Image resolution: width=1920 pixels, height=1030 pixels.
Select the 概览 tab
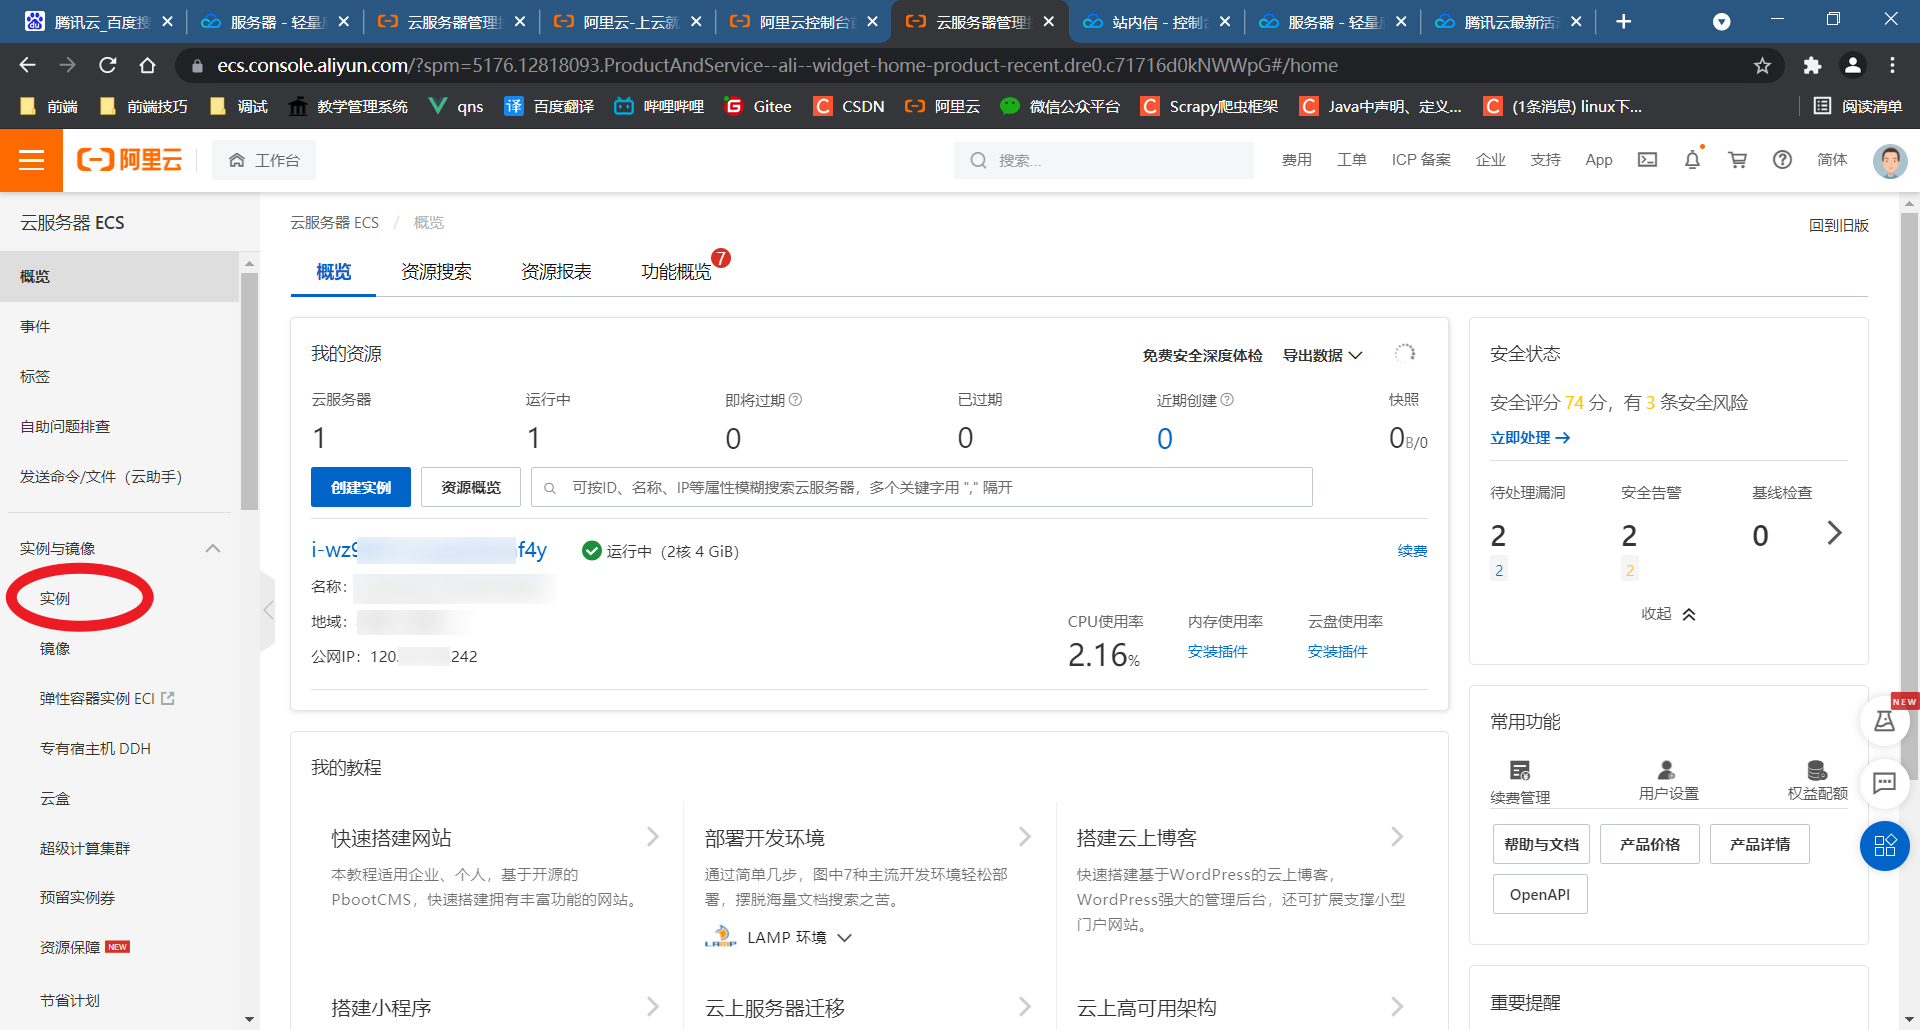pyautogui.click(x=333, y=272)
